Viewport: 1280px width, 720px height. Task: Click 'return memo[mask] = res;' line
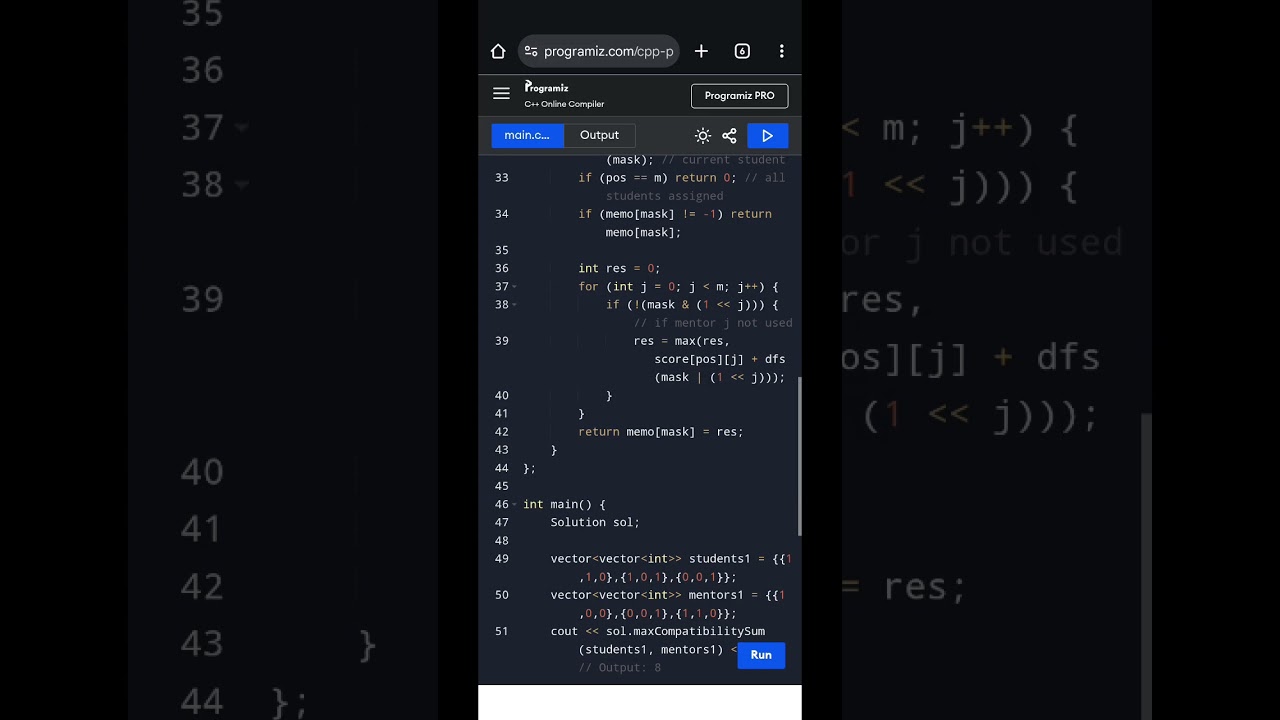[661, 432]
